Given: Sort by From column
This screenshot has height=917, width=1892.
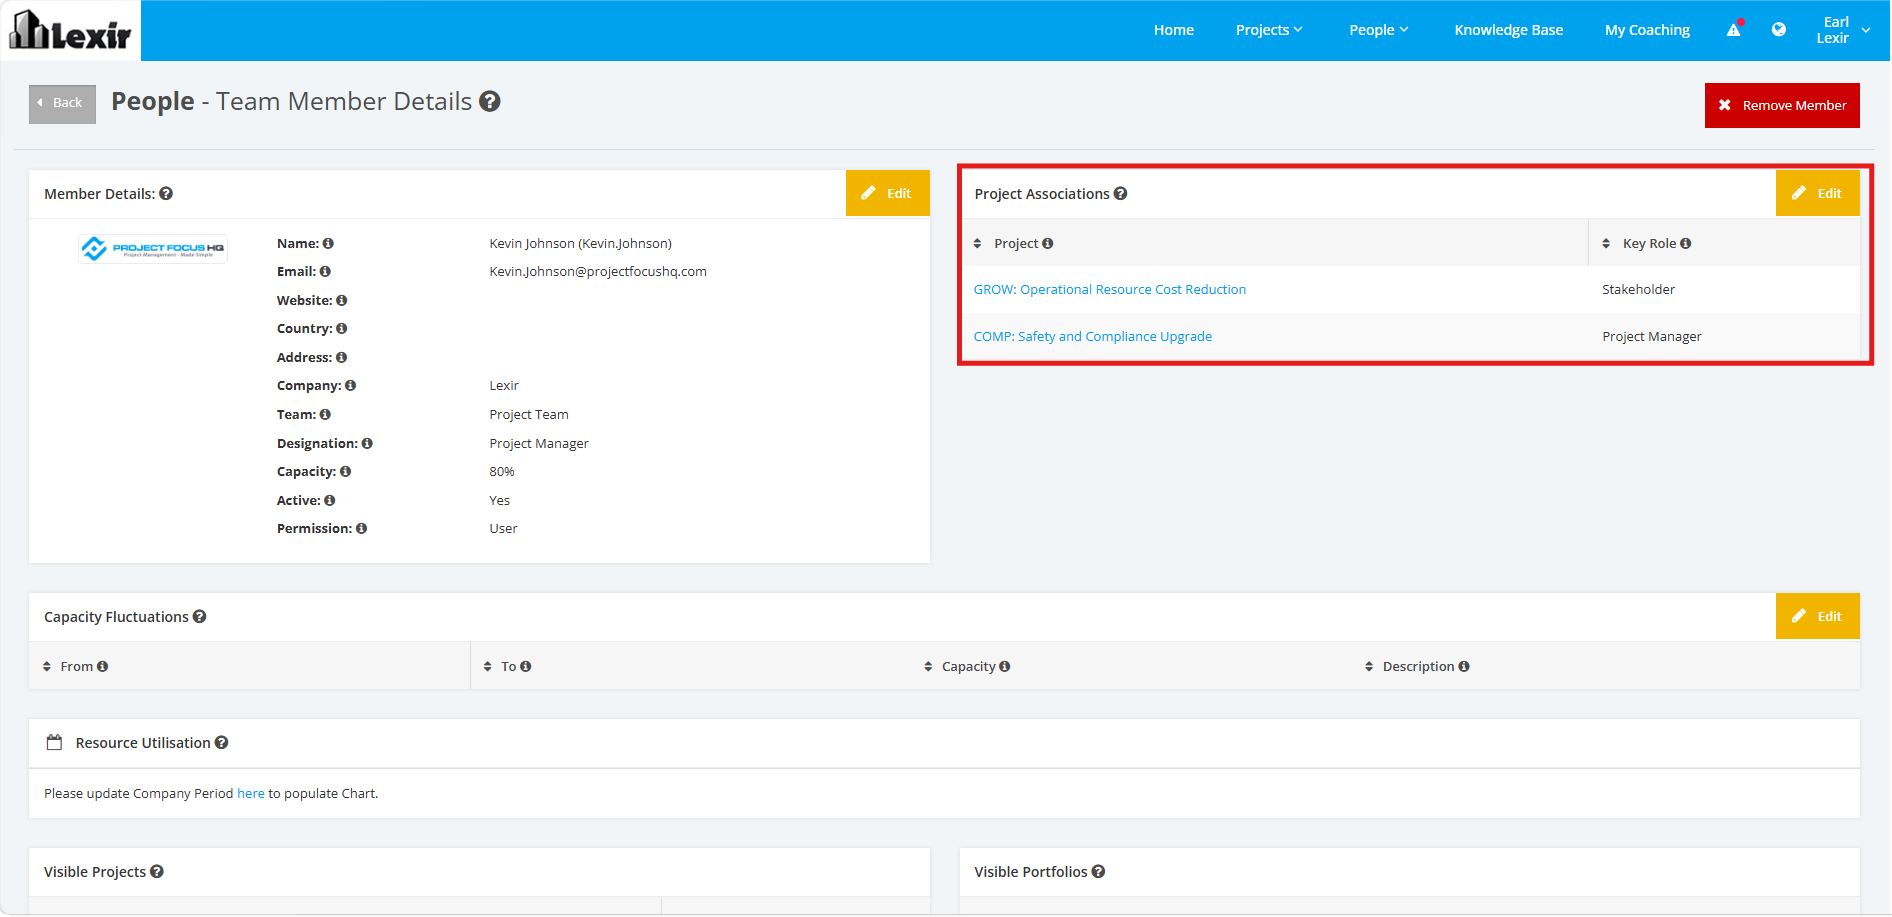Looking at the screenshot, I should pos(47,667).
